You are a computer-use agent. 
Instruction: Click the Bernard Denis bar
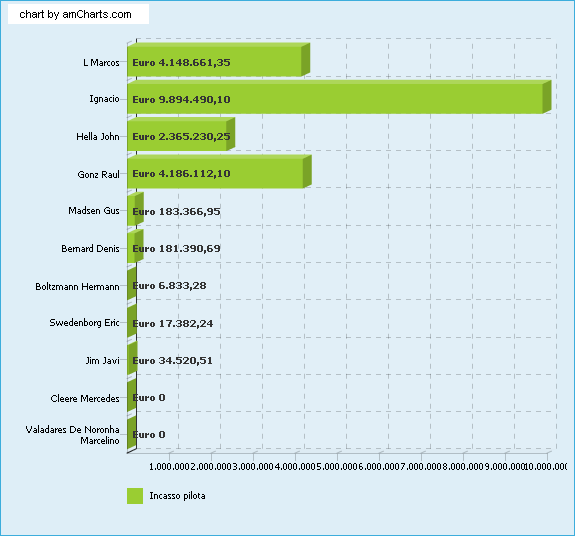click(x=135, y=246)
